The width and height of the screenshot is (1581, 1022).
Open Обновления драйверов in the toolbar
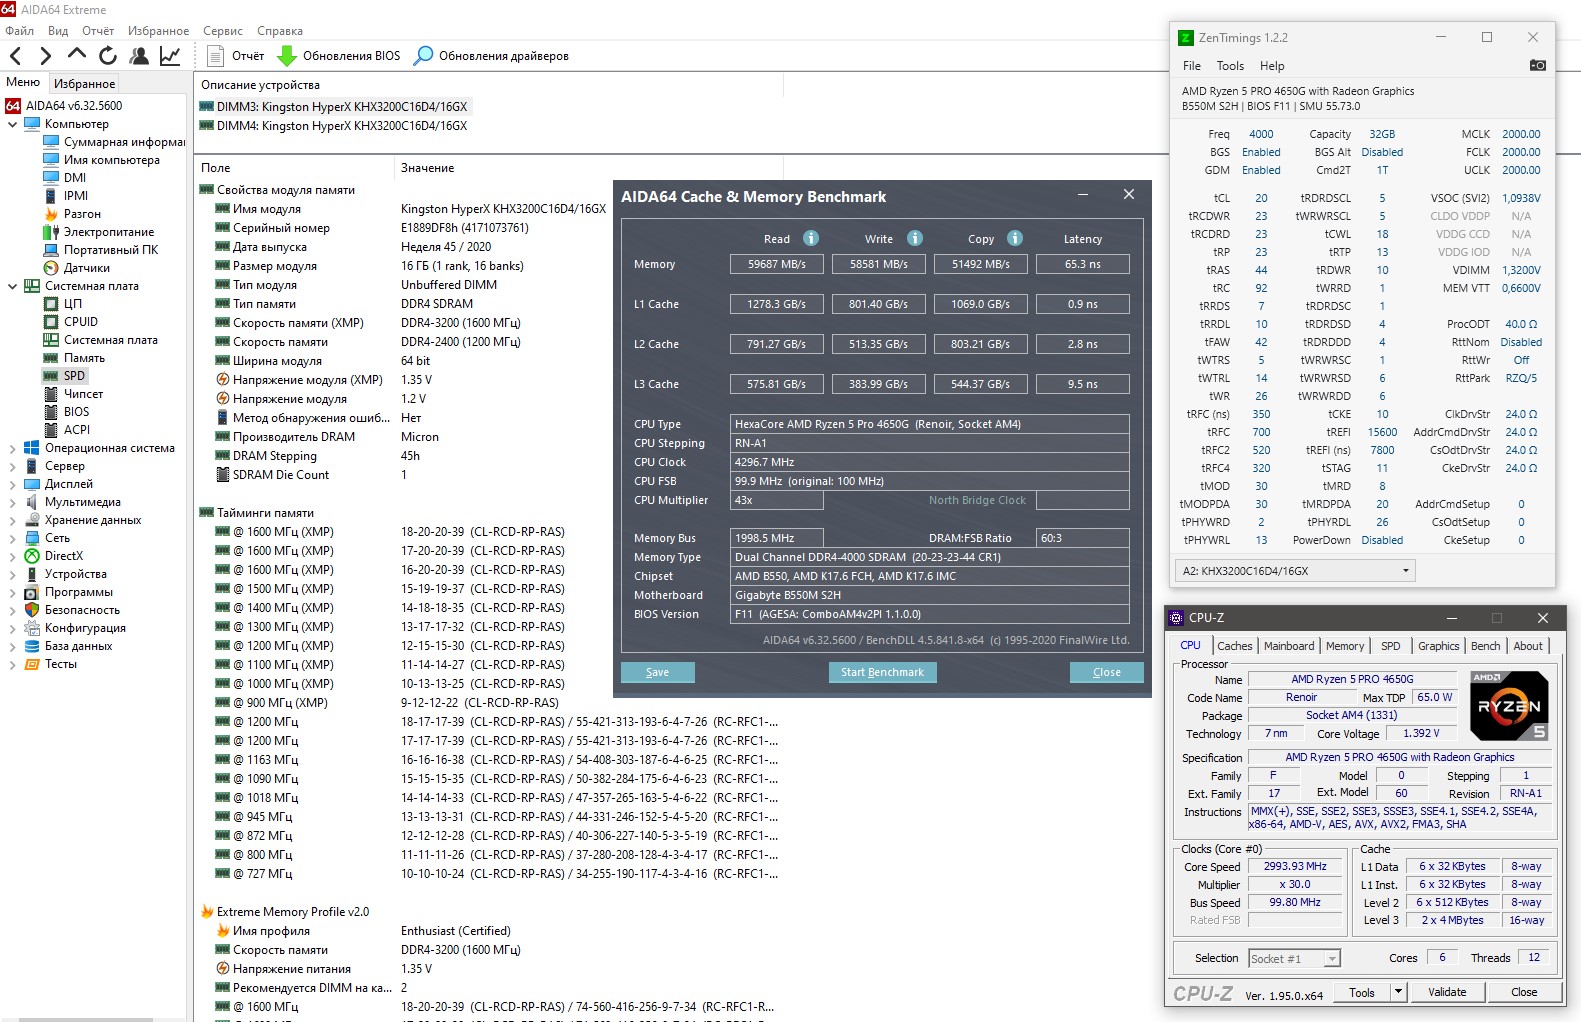pyautogui.click(x=491, y=56)
